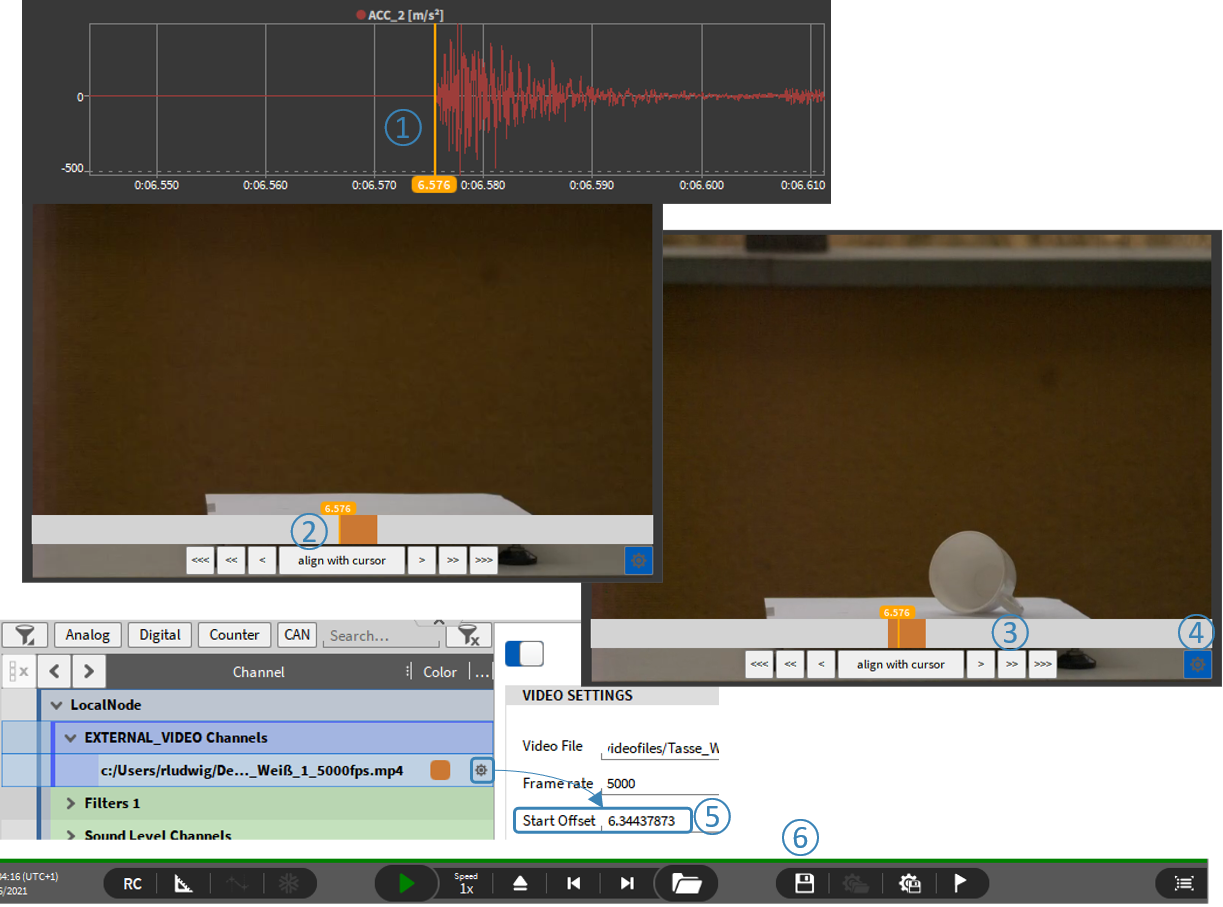1223x907 pixels.
Task: Open the folder icon in bottom toolbar
Action: tap(687, 883)
